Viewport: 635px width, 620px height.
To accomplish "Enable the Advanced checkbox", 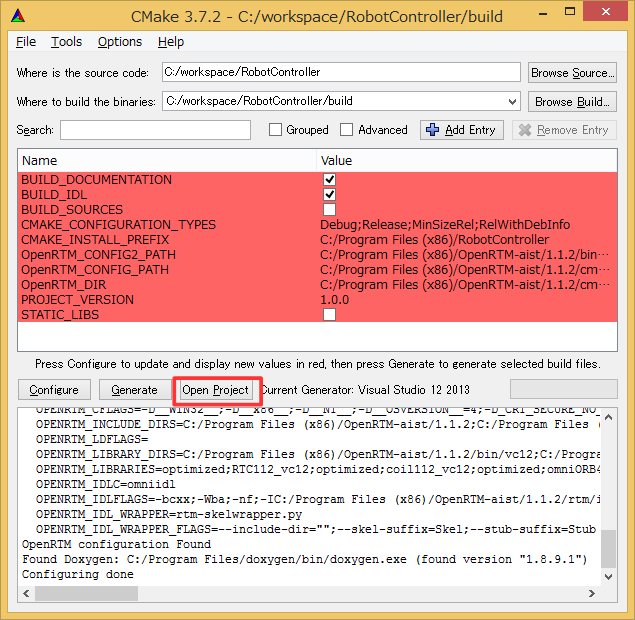I will [x=347, y=130].
